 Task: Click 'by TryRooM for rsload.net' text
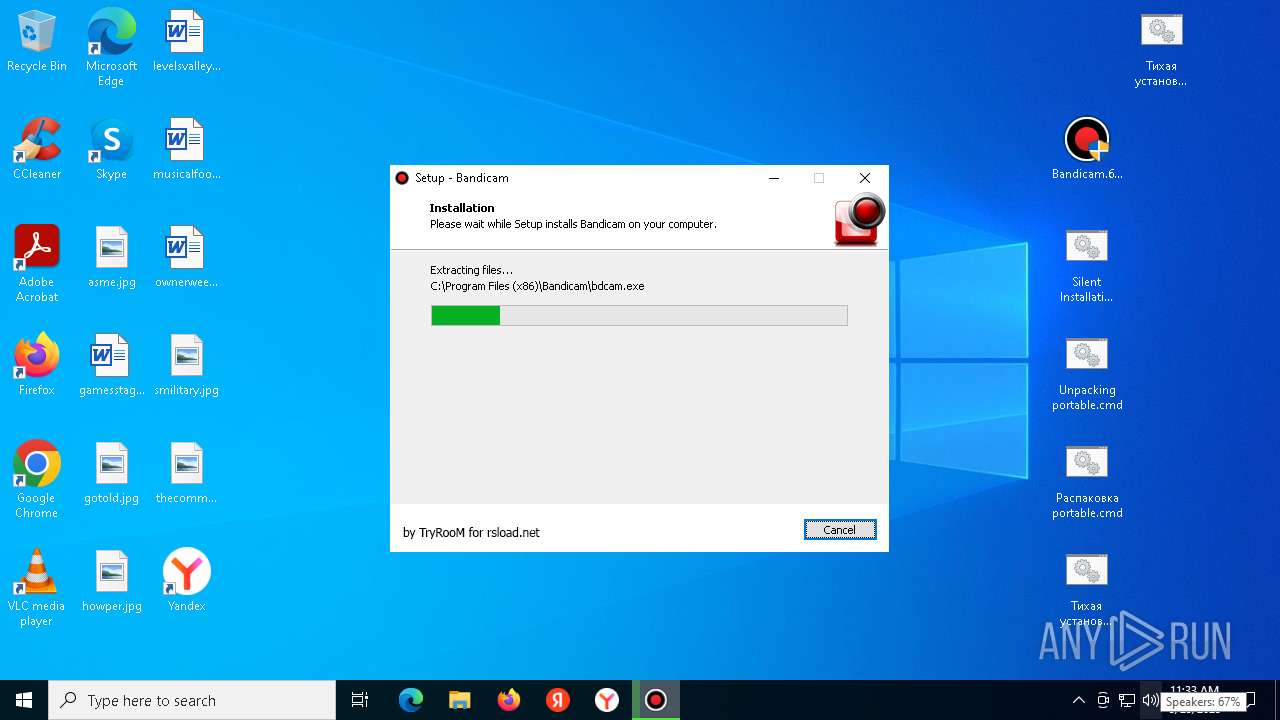471,532
